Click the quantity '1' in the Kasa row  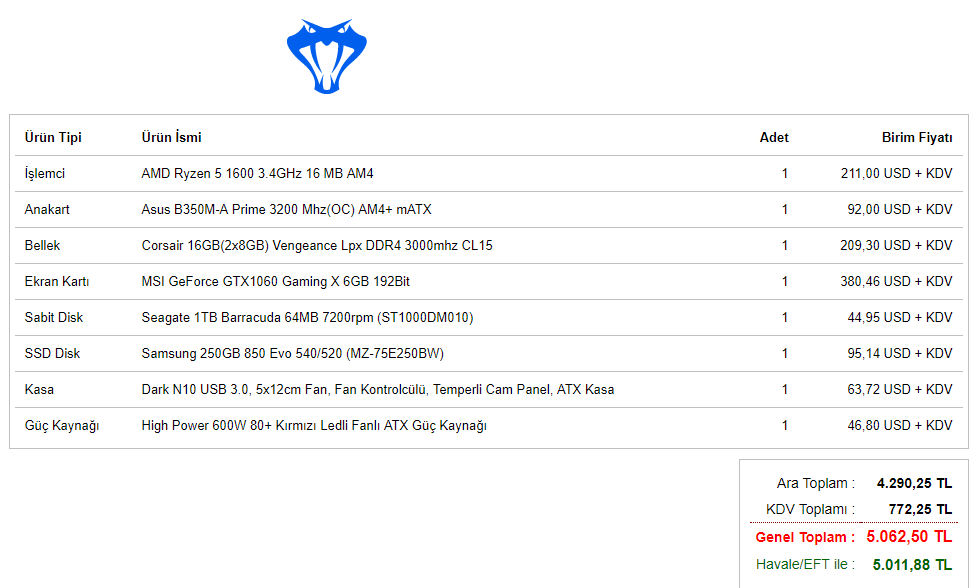785,390
